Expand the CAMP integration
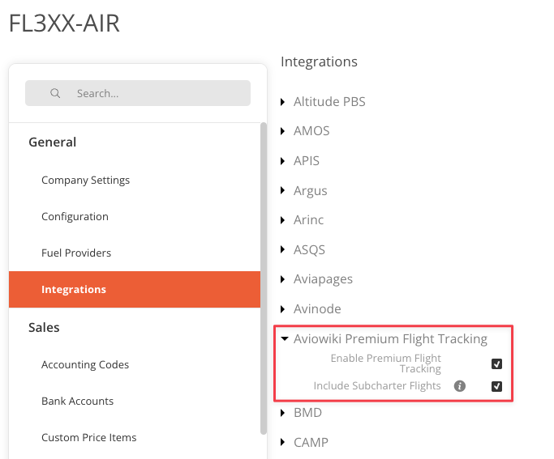 tap(282, 442)
